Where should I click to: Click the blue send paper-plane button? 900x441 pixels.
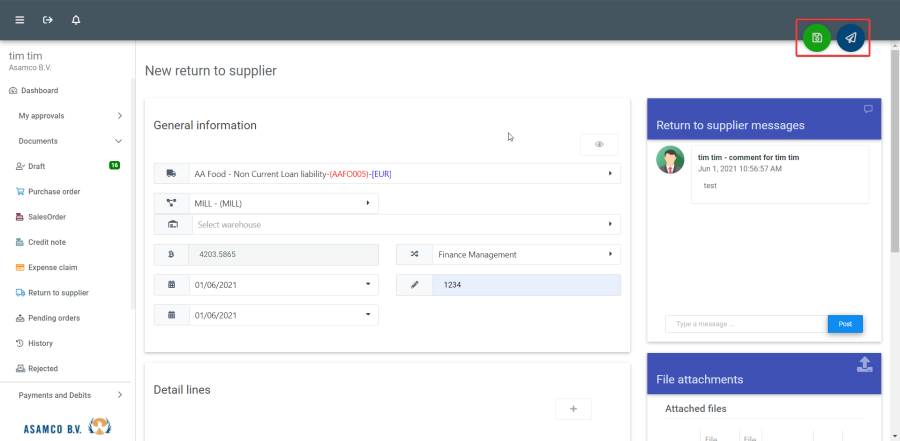click(x=851, y=38)
